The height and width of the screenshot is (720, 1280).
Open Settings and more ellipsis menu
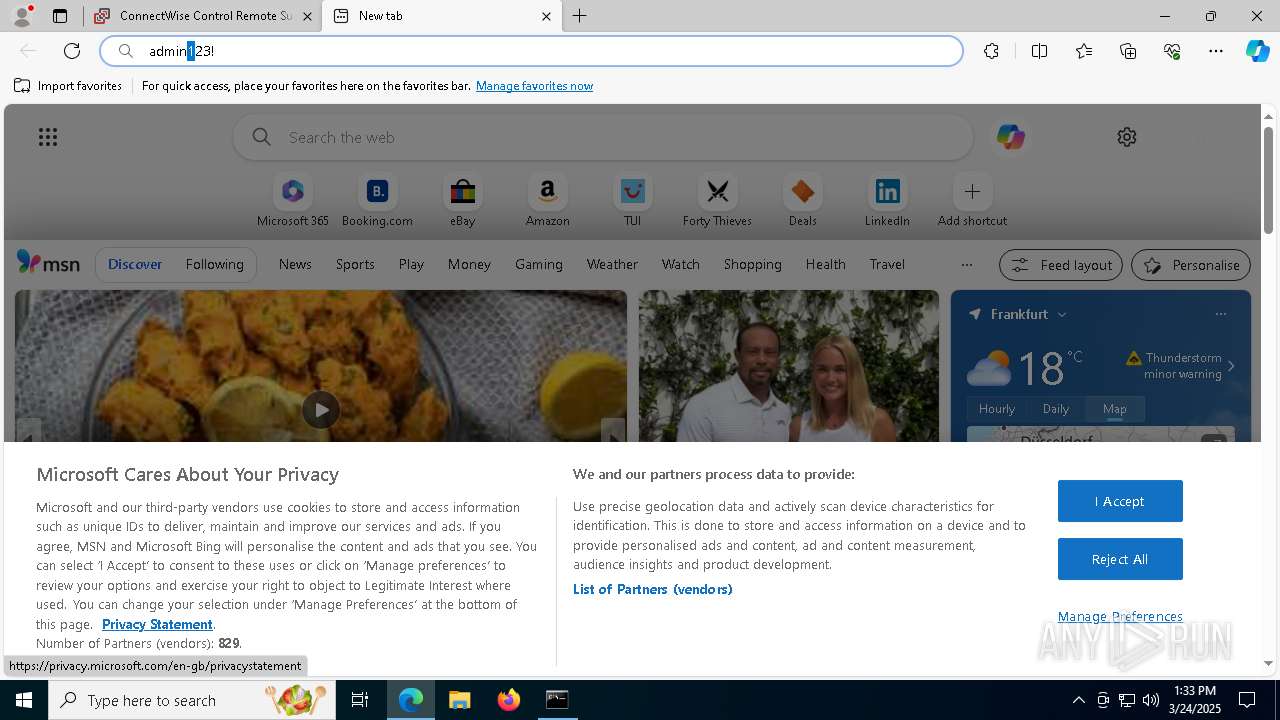coord(1216,51)
